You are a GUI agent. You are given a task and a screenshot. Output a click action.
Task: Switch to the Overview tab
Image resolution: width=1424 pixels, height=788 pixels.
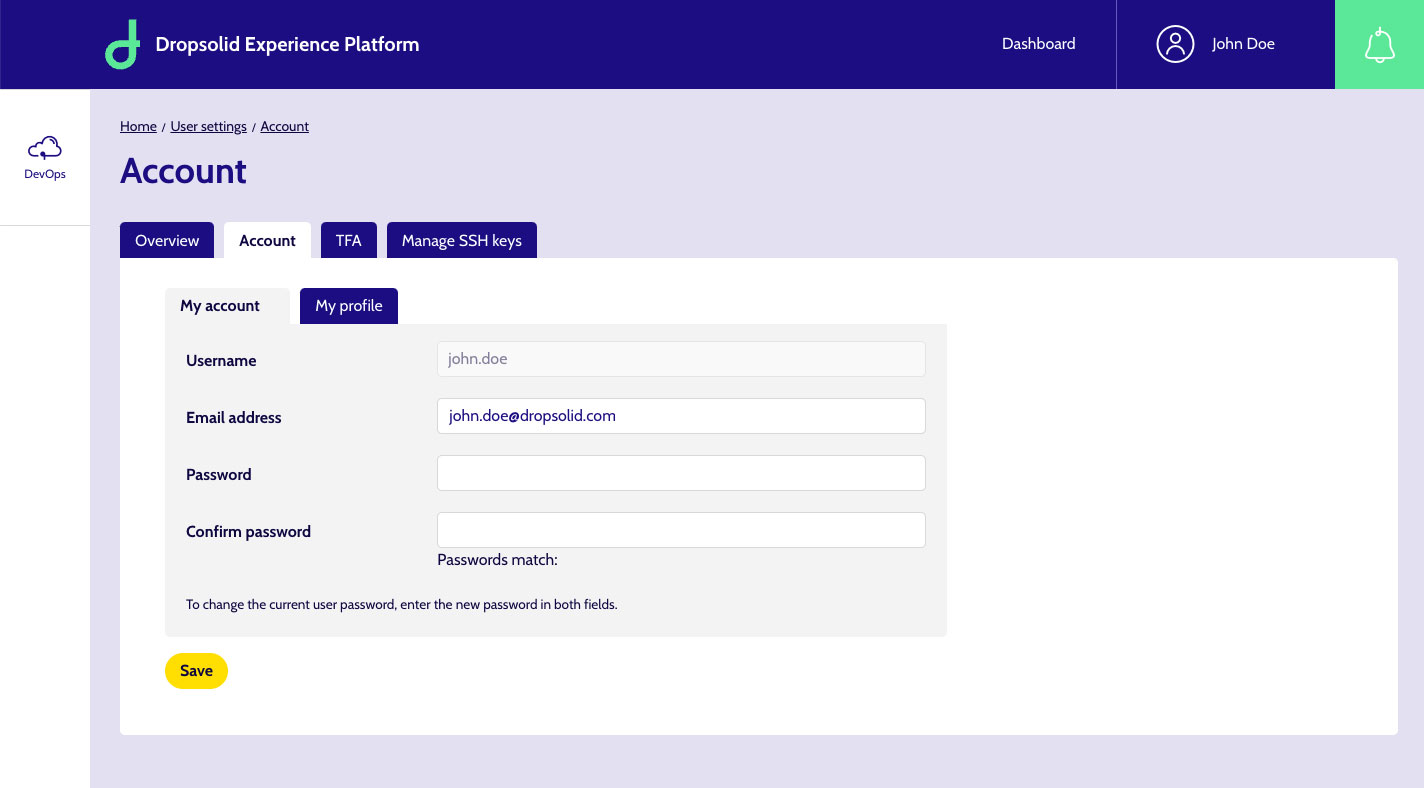click(x=167, y=240)
